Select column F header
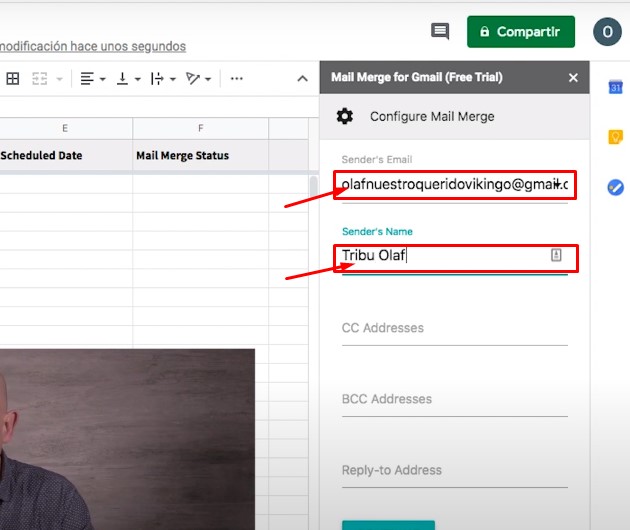Screen dimensions: 630x530 coord(200,129)
